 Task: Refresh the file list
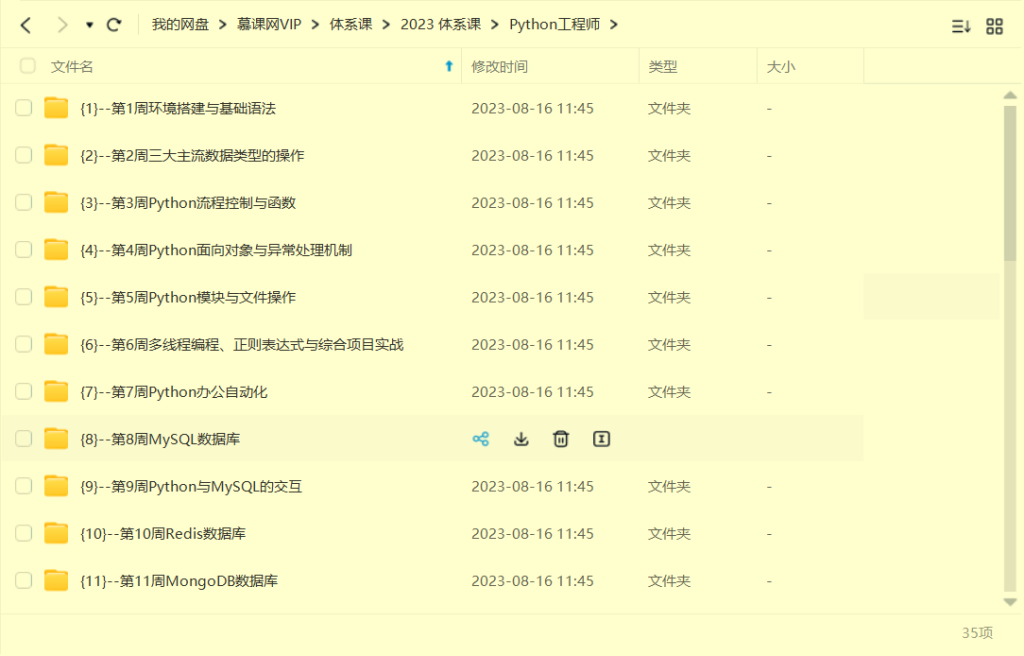pos(114,25)
